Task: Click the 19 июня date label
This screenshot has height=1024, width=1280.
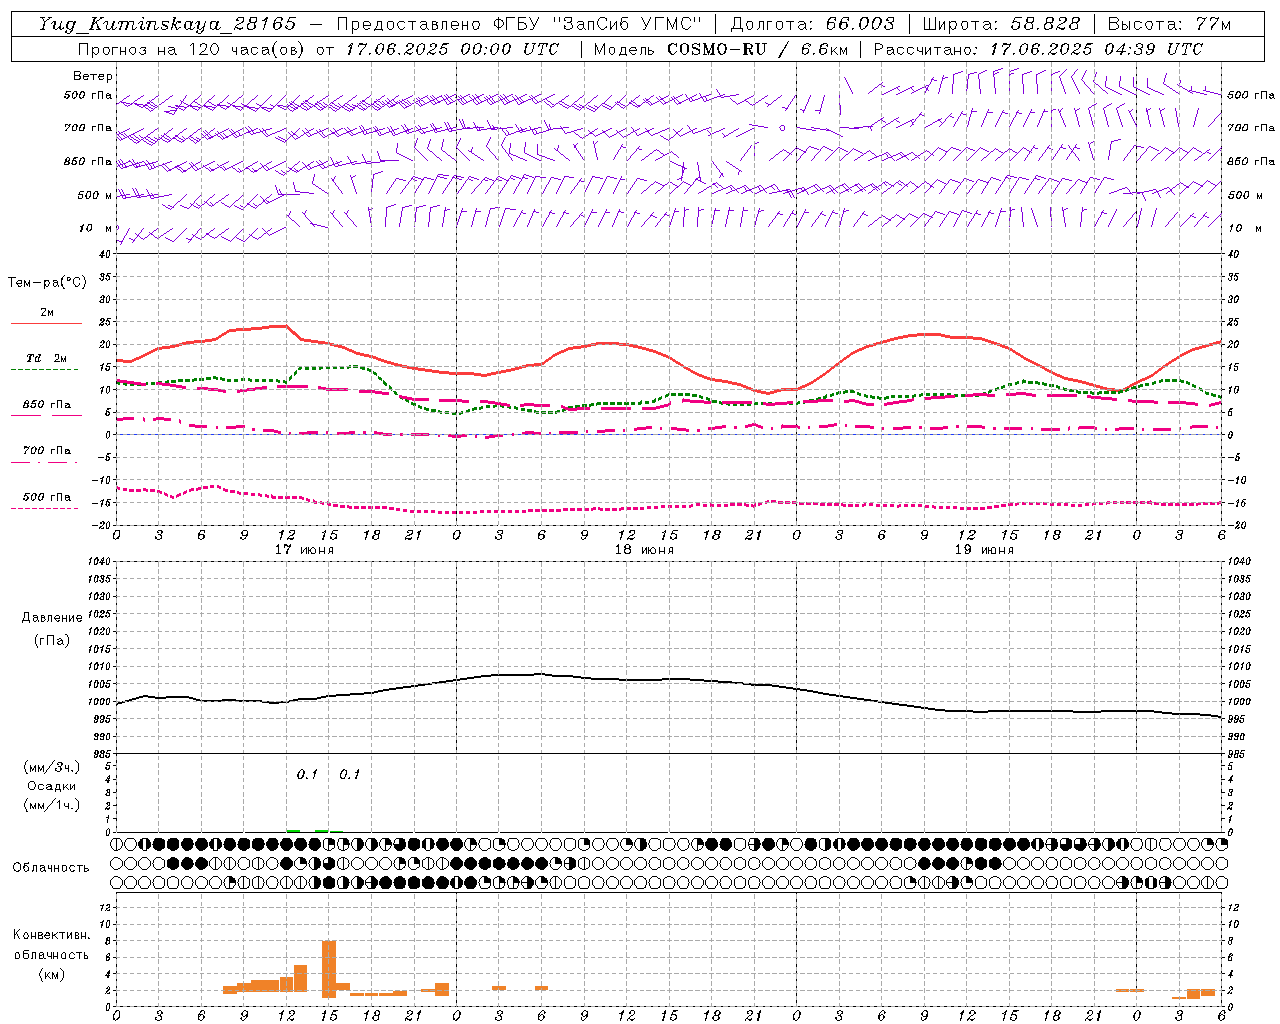Action: [984, 550]
